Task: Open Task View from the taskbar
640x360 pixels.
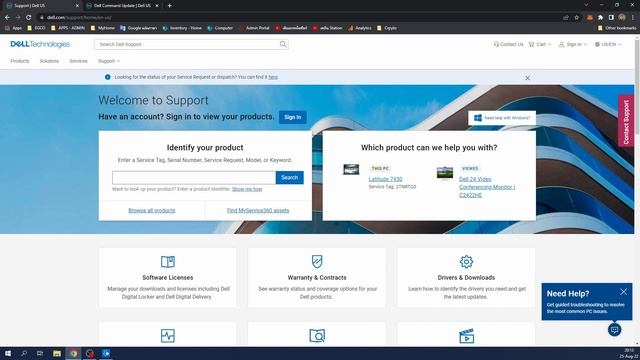Action: tap(40, 353)
